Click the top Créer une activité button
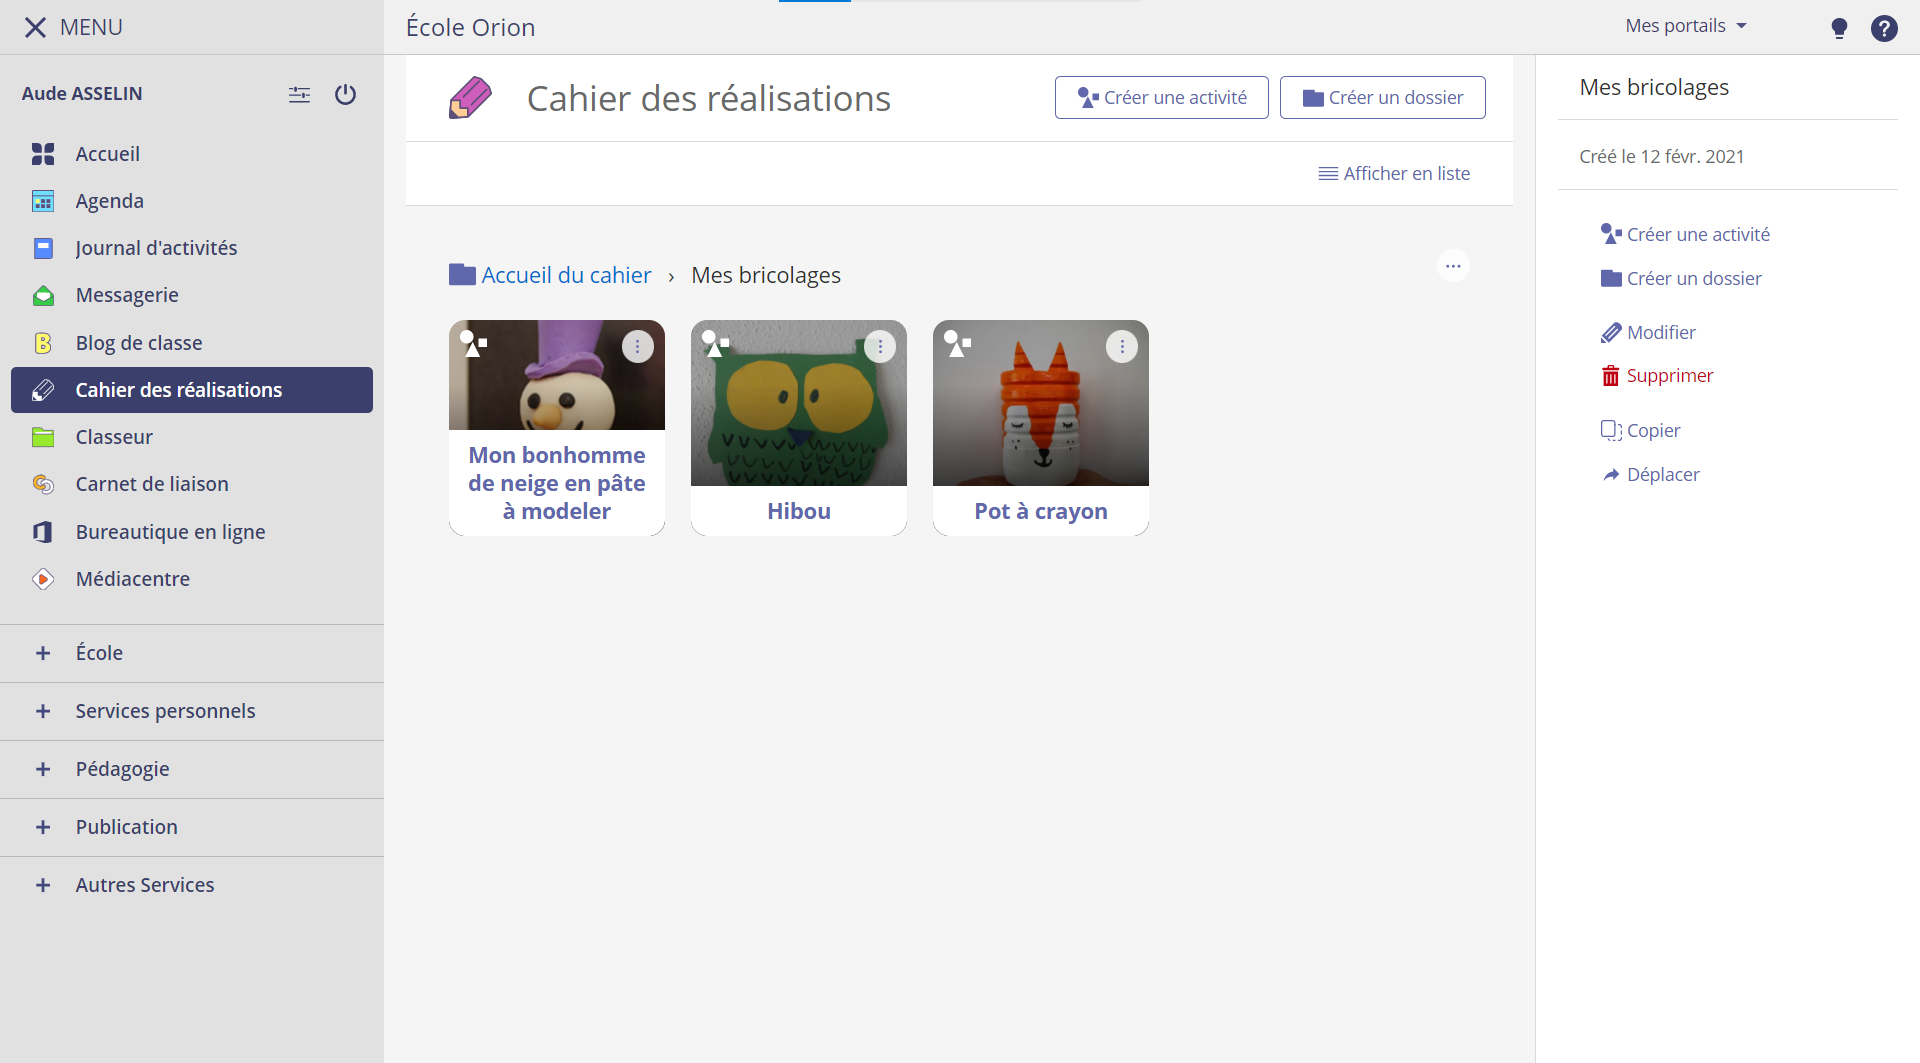1920x1063 pixels. (1161, 98)
